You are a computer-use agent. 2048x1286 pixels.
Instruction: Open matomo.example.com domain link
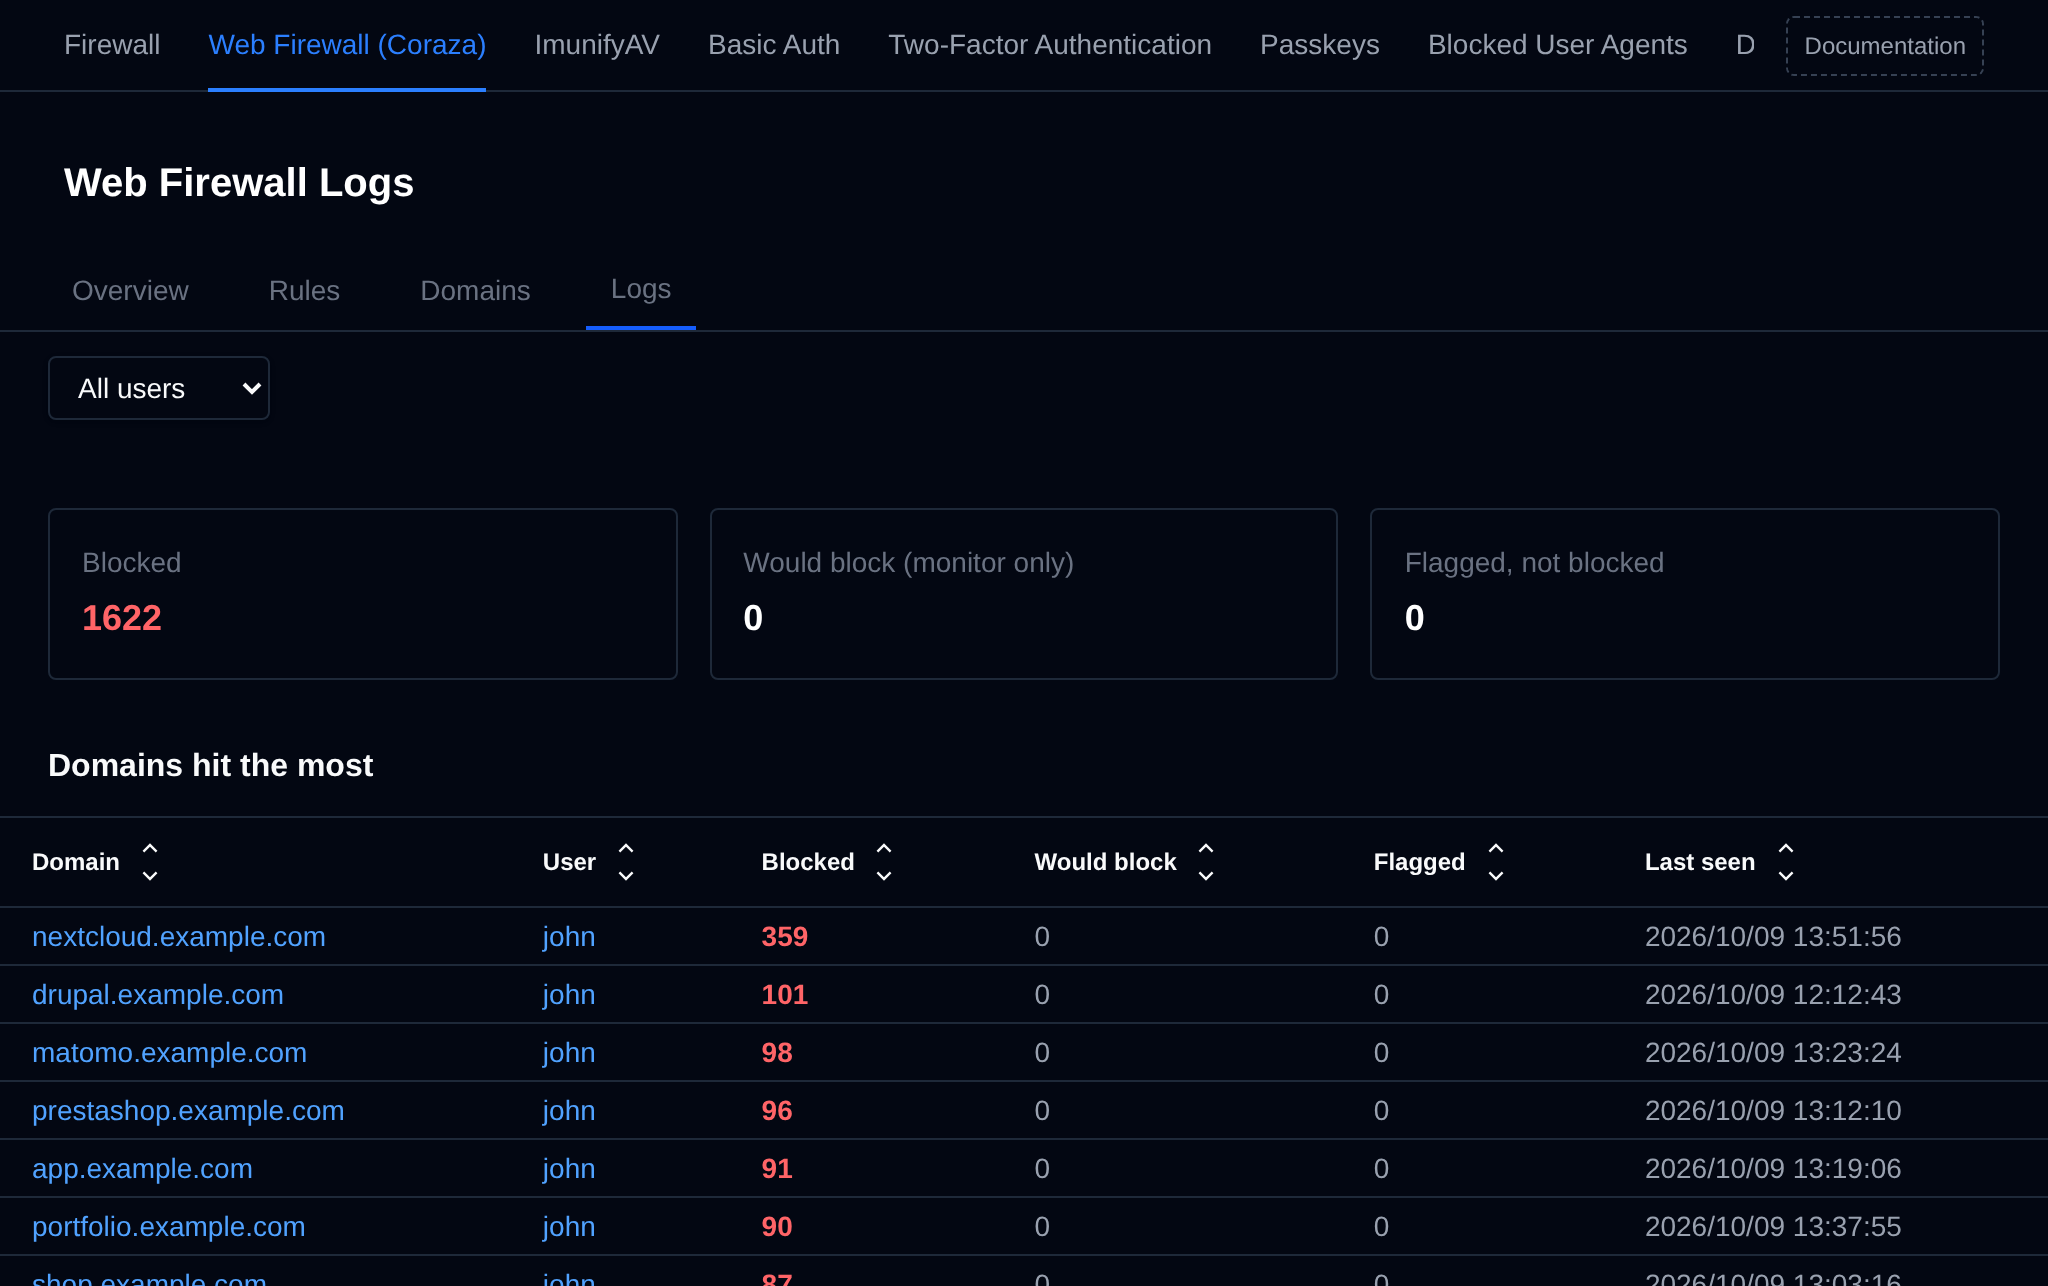point(169,1053)
